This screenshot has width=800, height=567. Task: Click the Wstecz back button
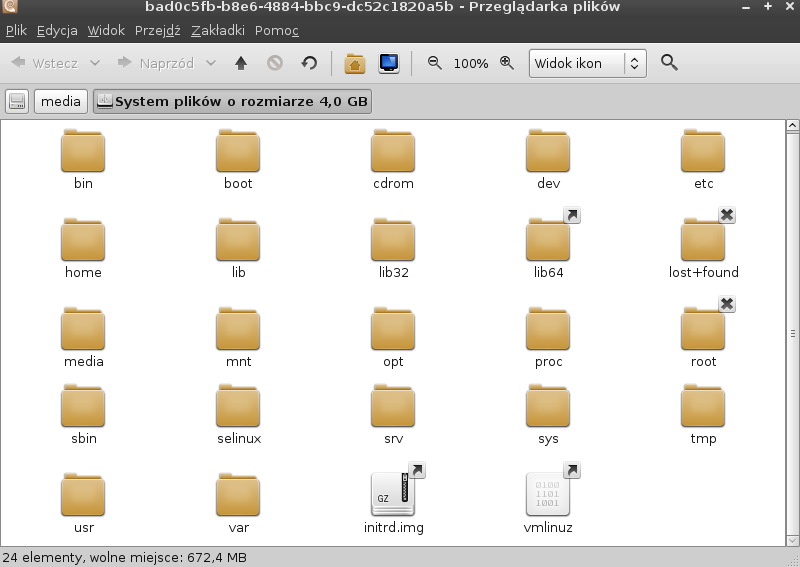click(45, 63)
